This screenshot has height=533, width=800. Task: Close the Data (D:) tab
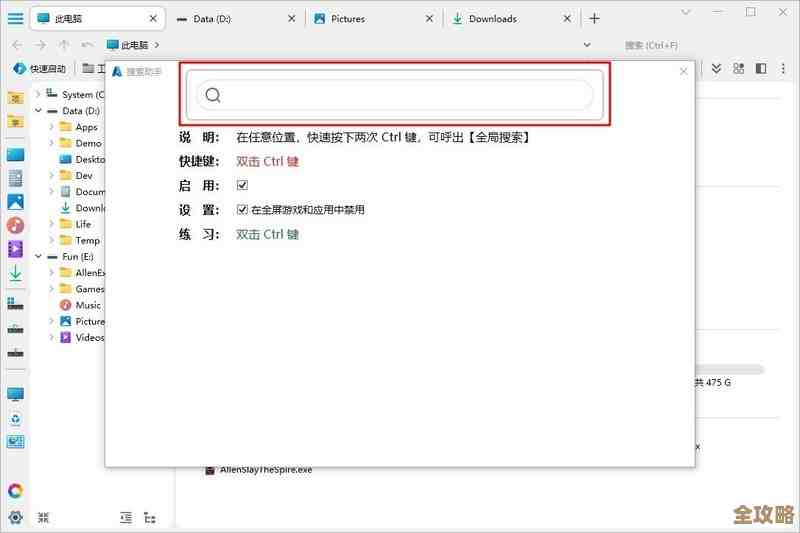(291, 19)
